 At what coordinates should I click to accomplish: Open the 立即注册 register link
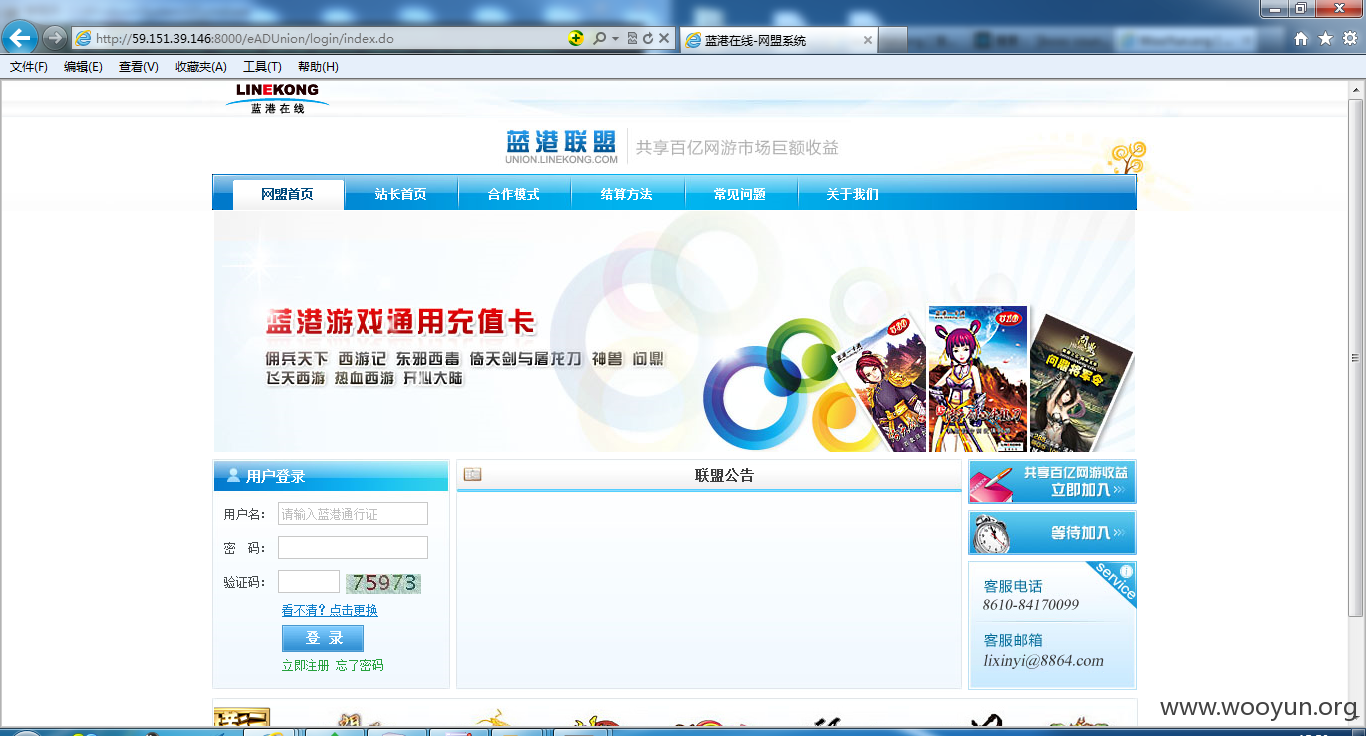(x=305, y=665)
